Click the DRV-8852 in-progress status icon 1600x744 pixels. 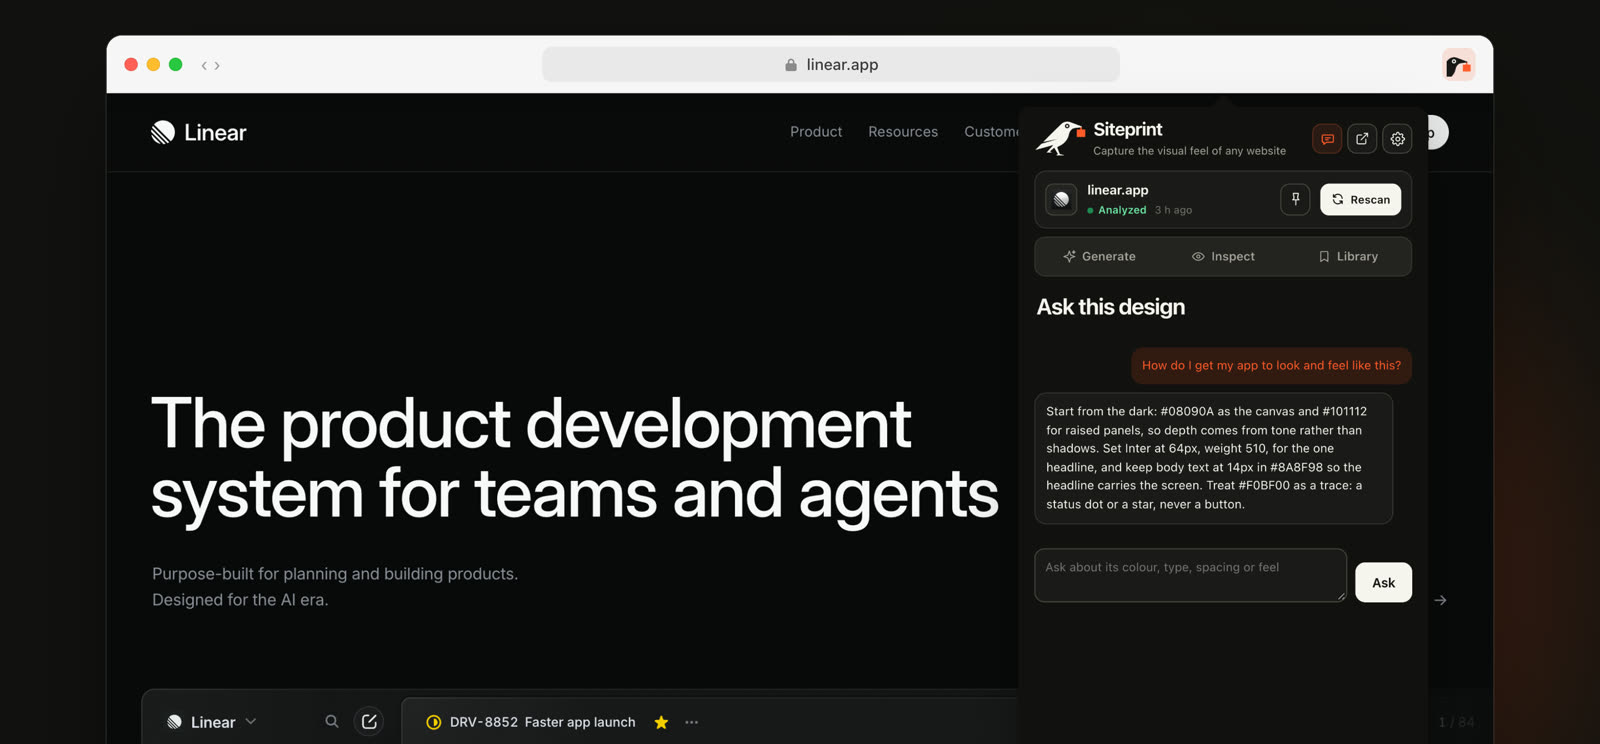pos(433,722)
